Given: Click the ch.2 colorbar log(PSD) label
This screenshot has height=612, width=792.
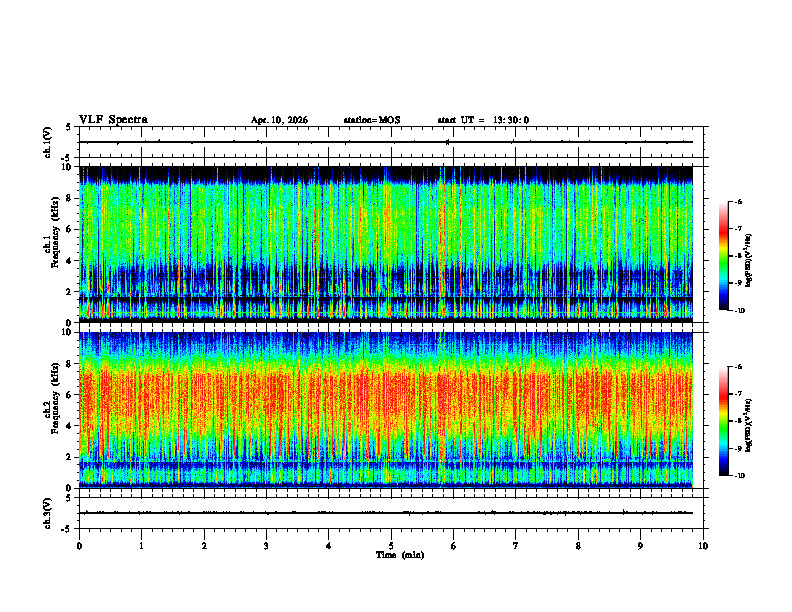Looking at the screenshot, I should [x=749, y=426].
